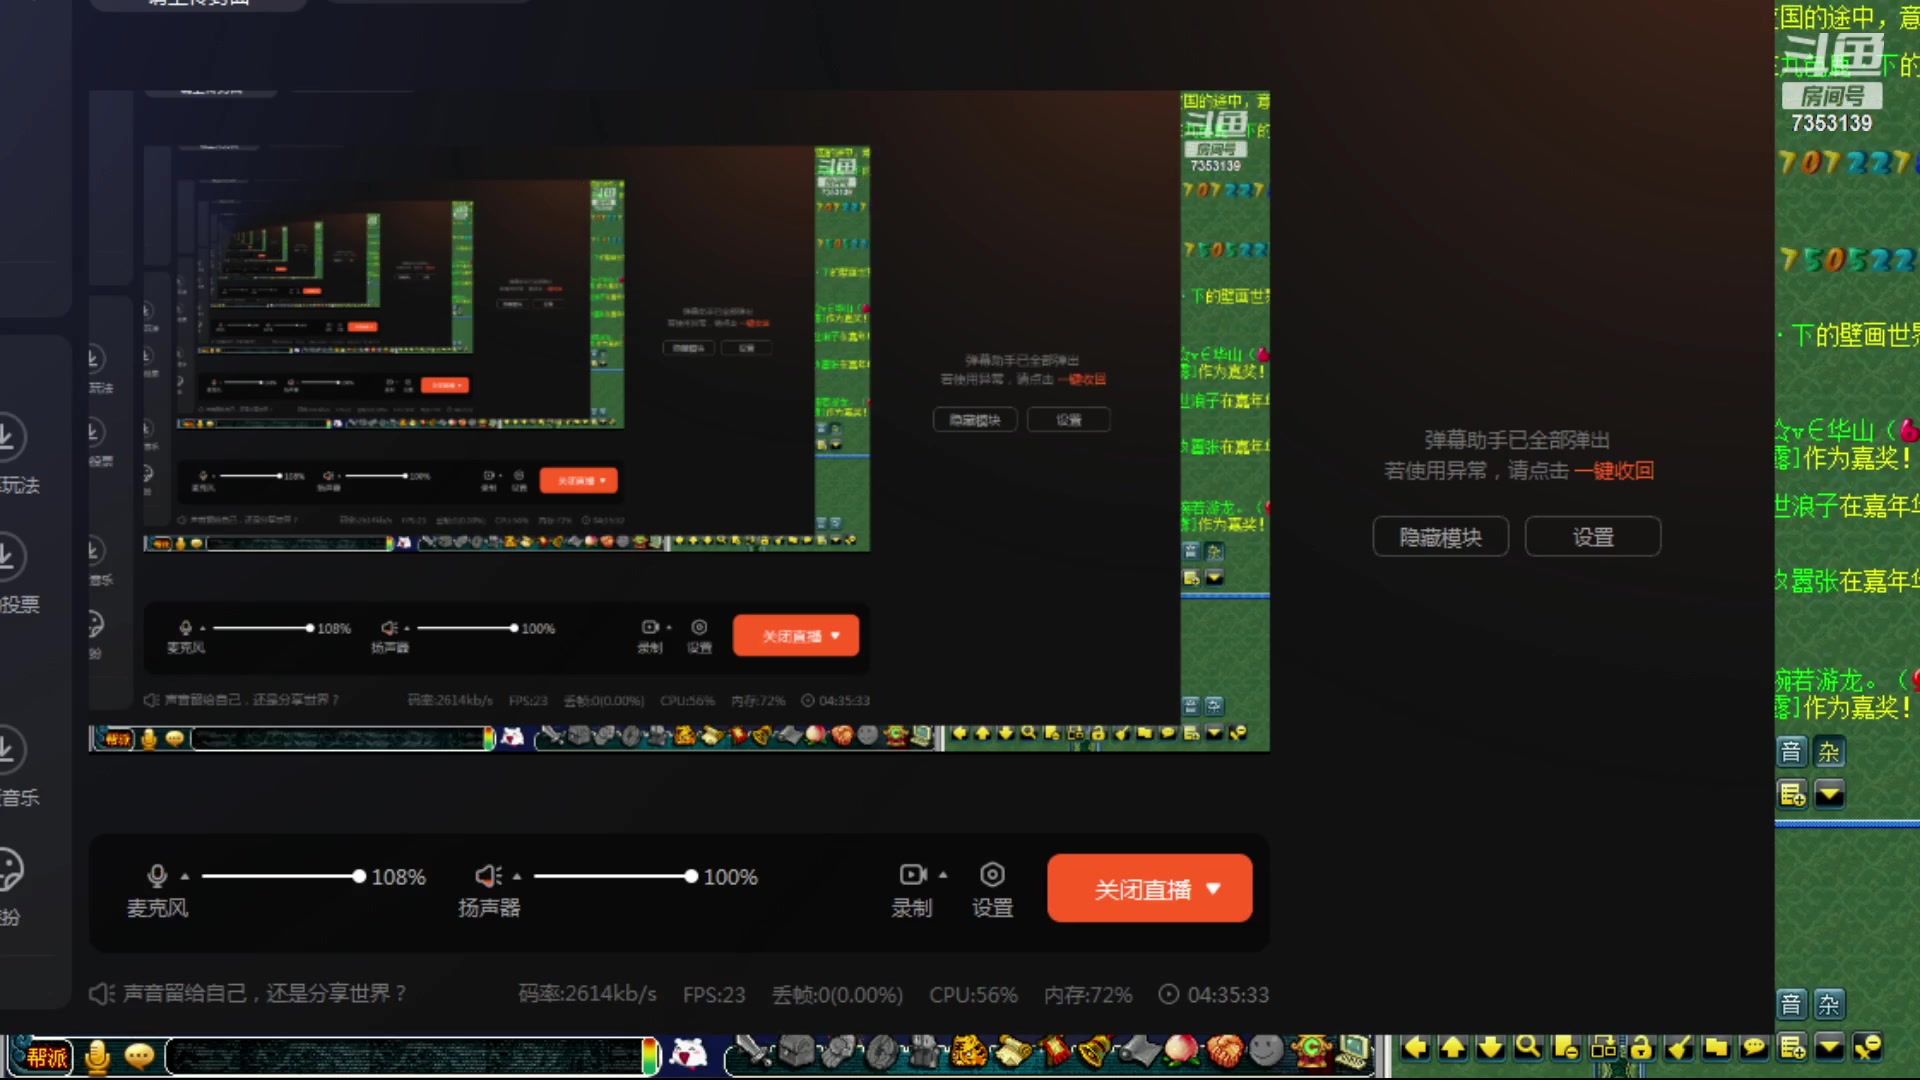This screenshot has width=1920, height=1080.
Task: Click the padlock lock icon in game toolbar
Action: pyautogui.click(x=1641, y=1048)
